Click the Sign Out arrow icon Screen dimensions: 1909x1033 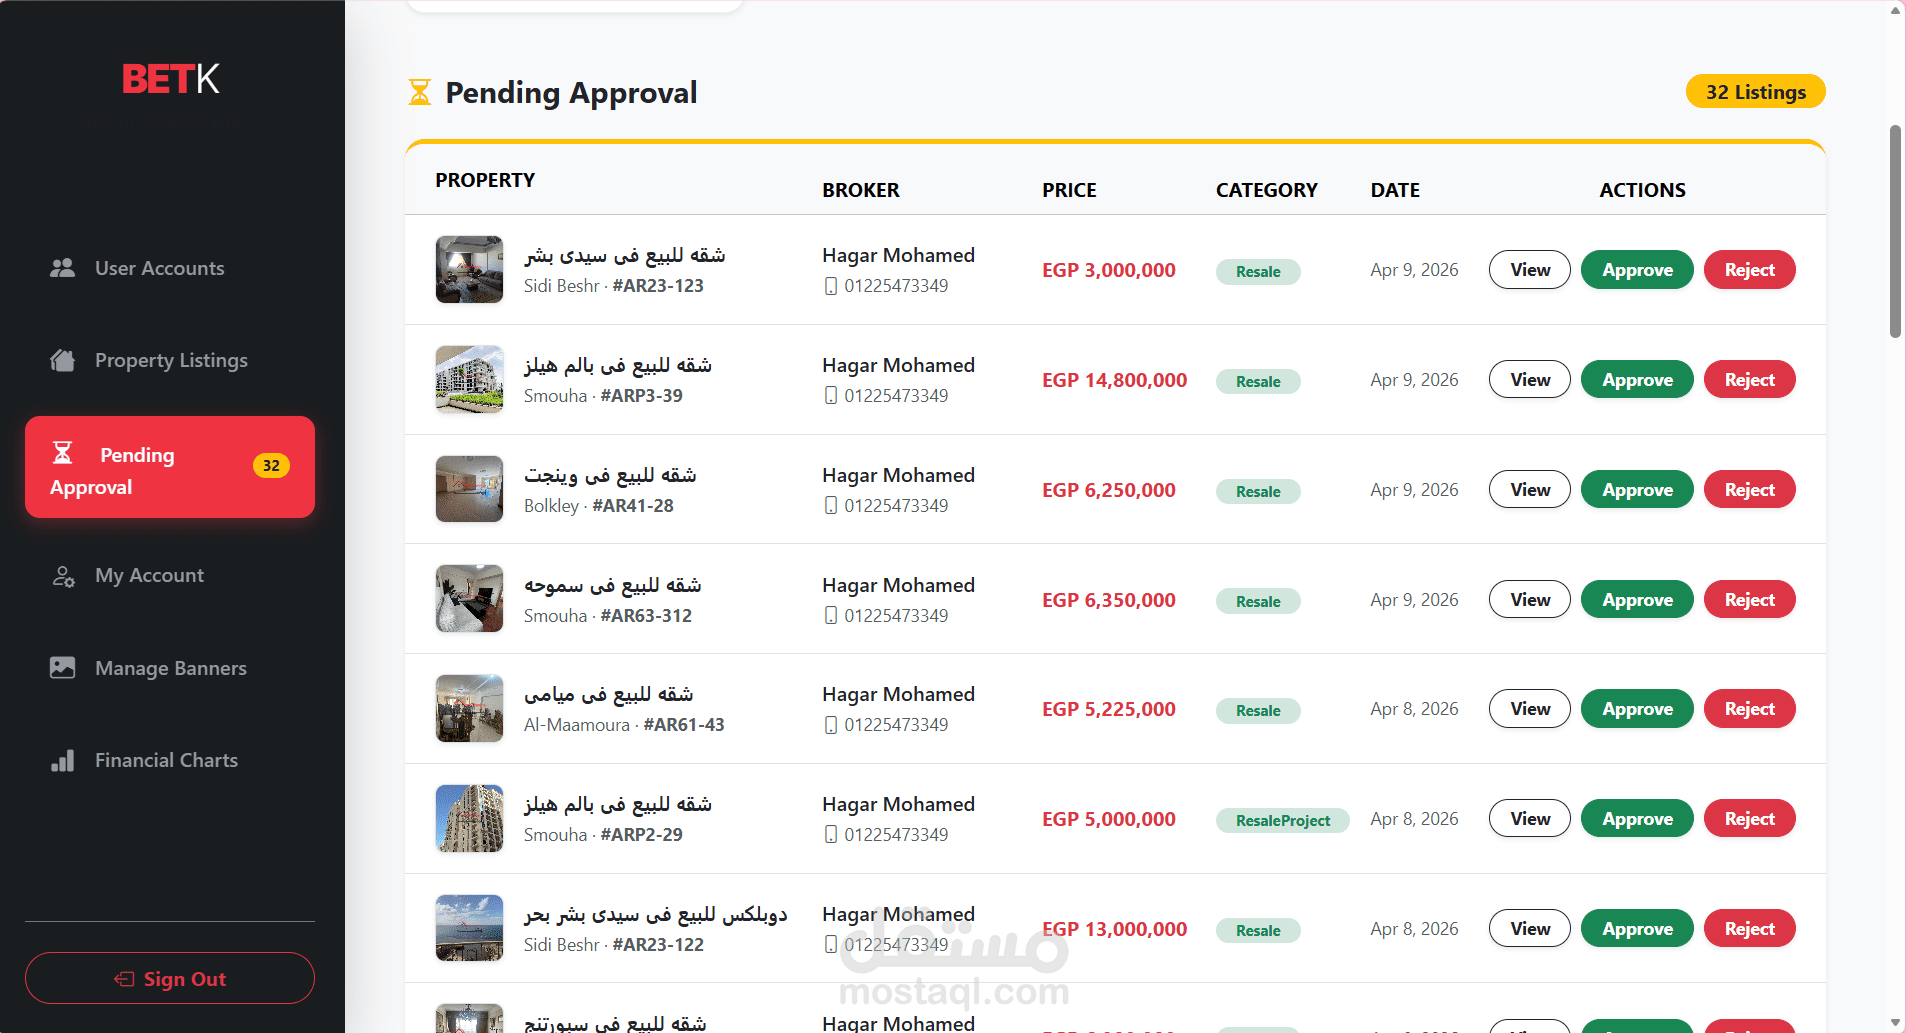(x=124, y=979)
